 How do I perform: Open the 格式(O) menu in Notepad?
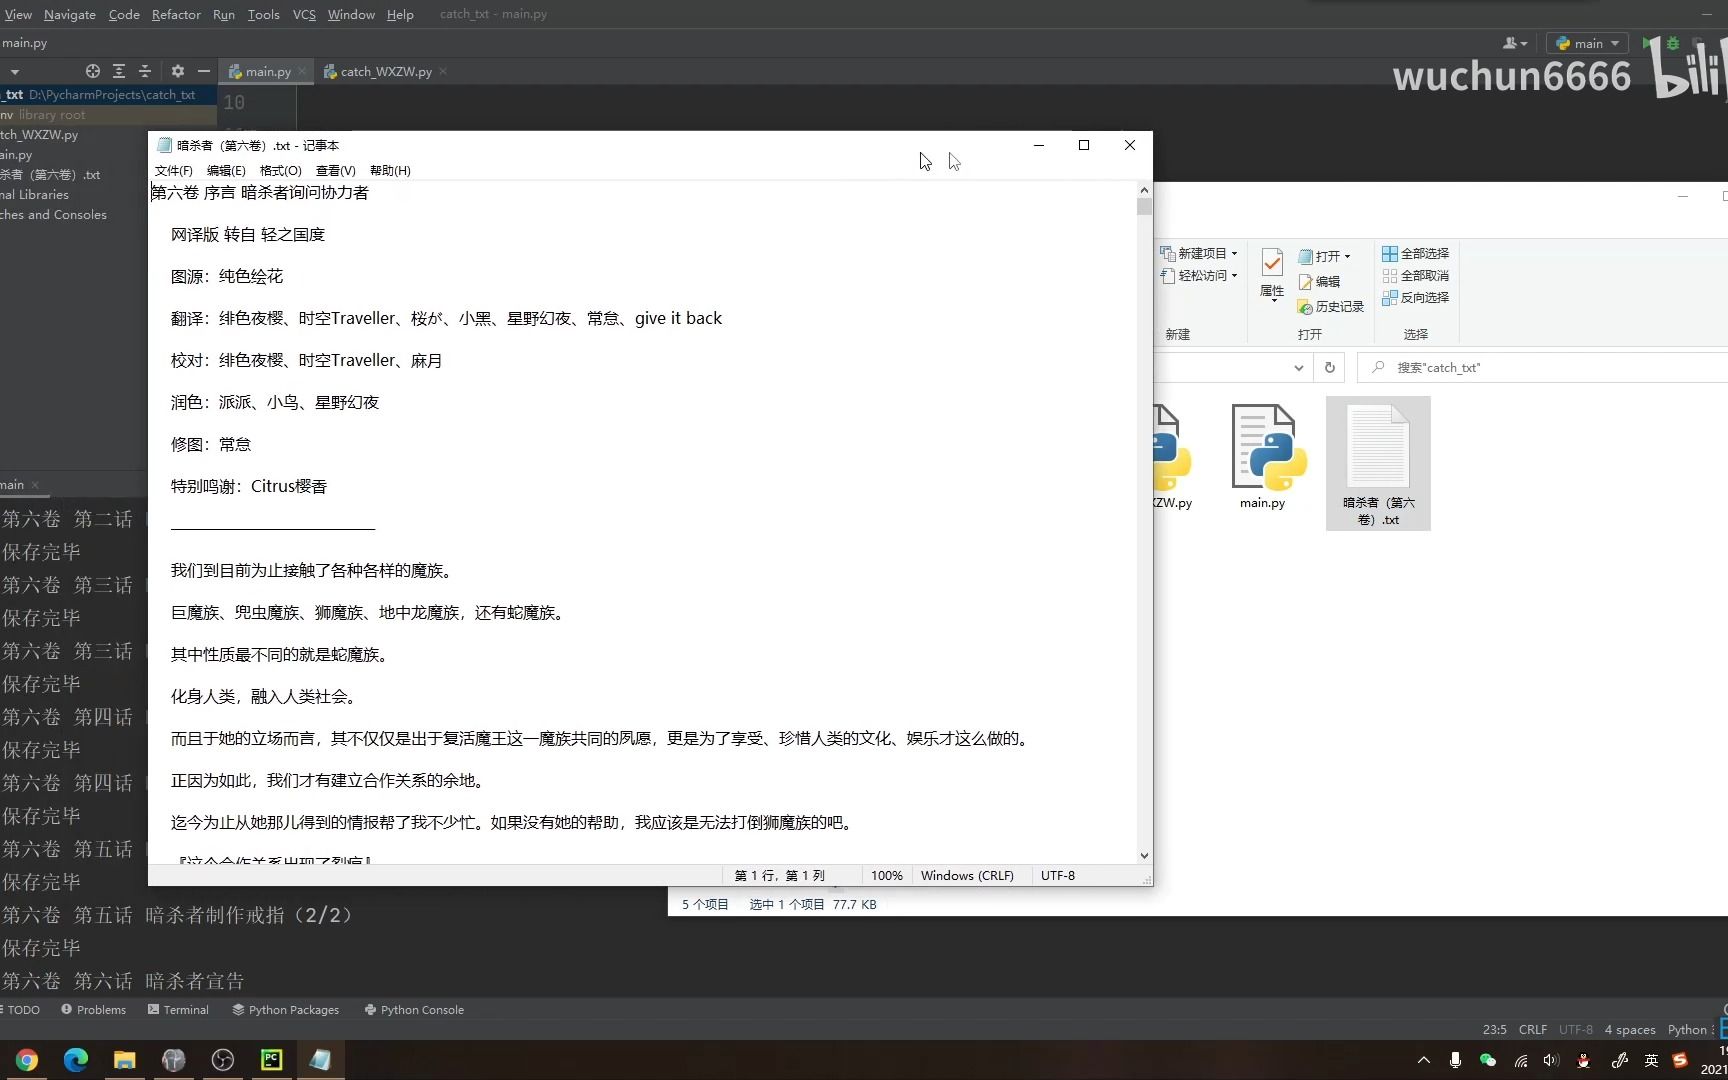(x=280, y=170)
